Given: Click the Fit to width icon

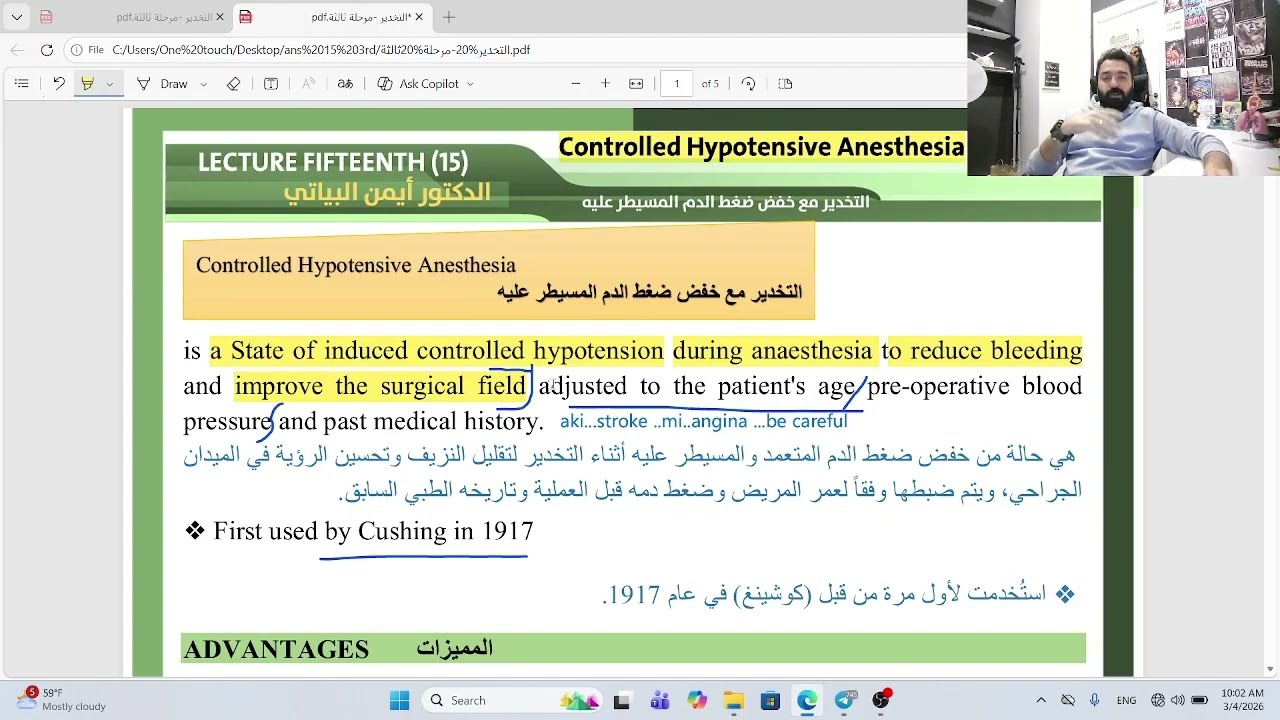Looking at the screenshot, I should coord(636,84).
